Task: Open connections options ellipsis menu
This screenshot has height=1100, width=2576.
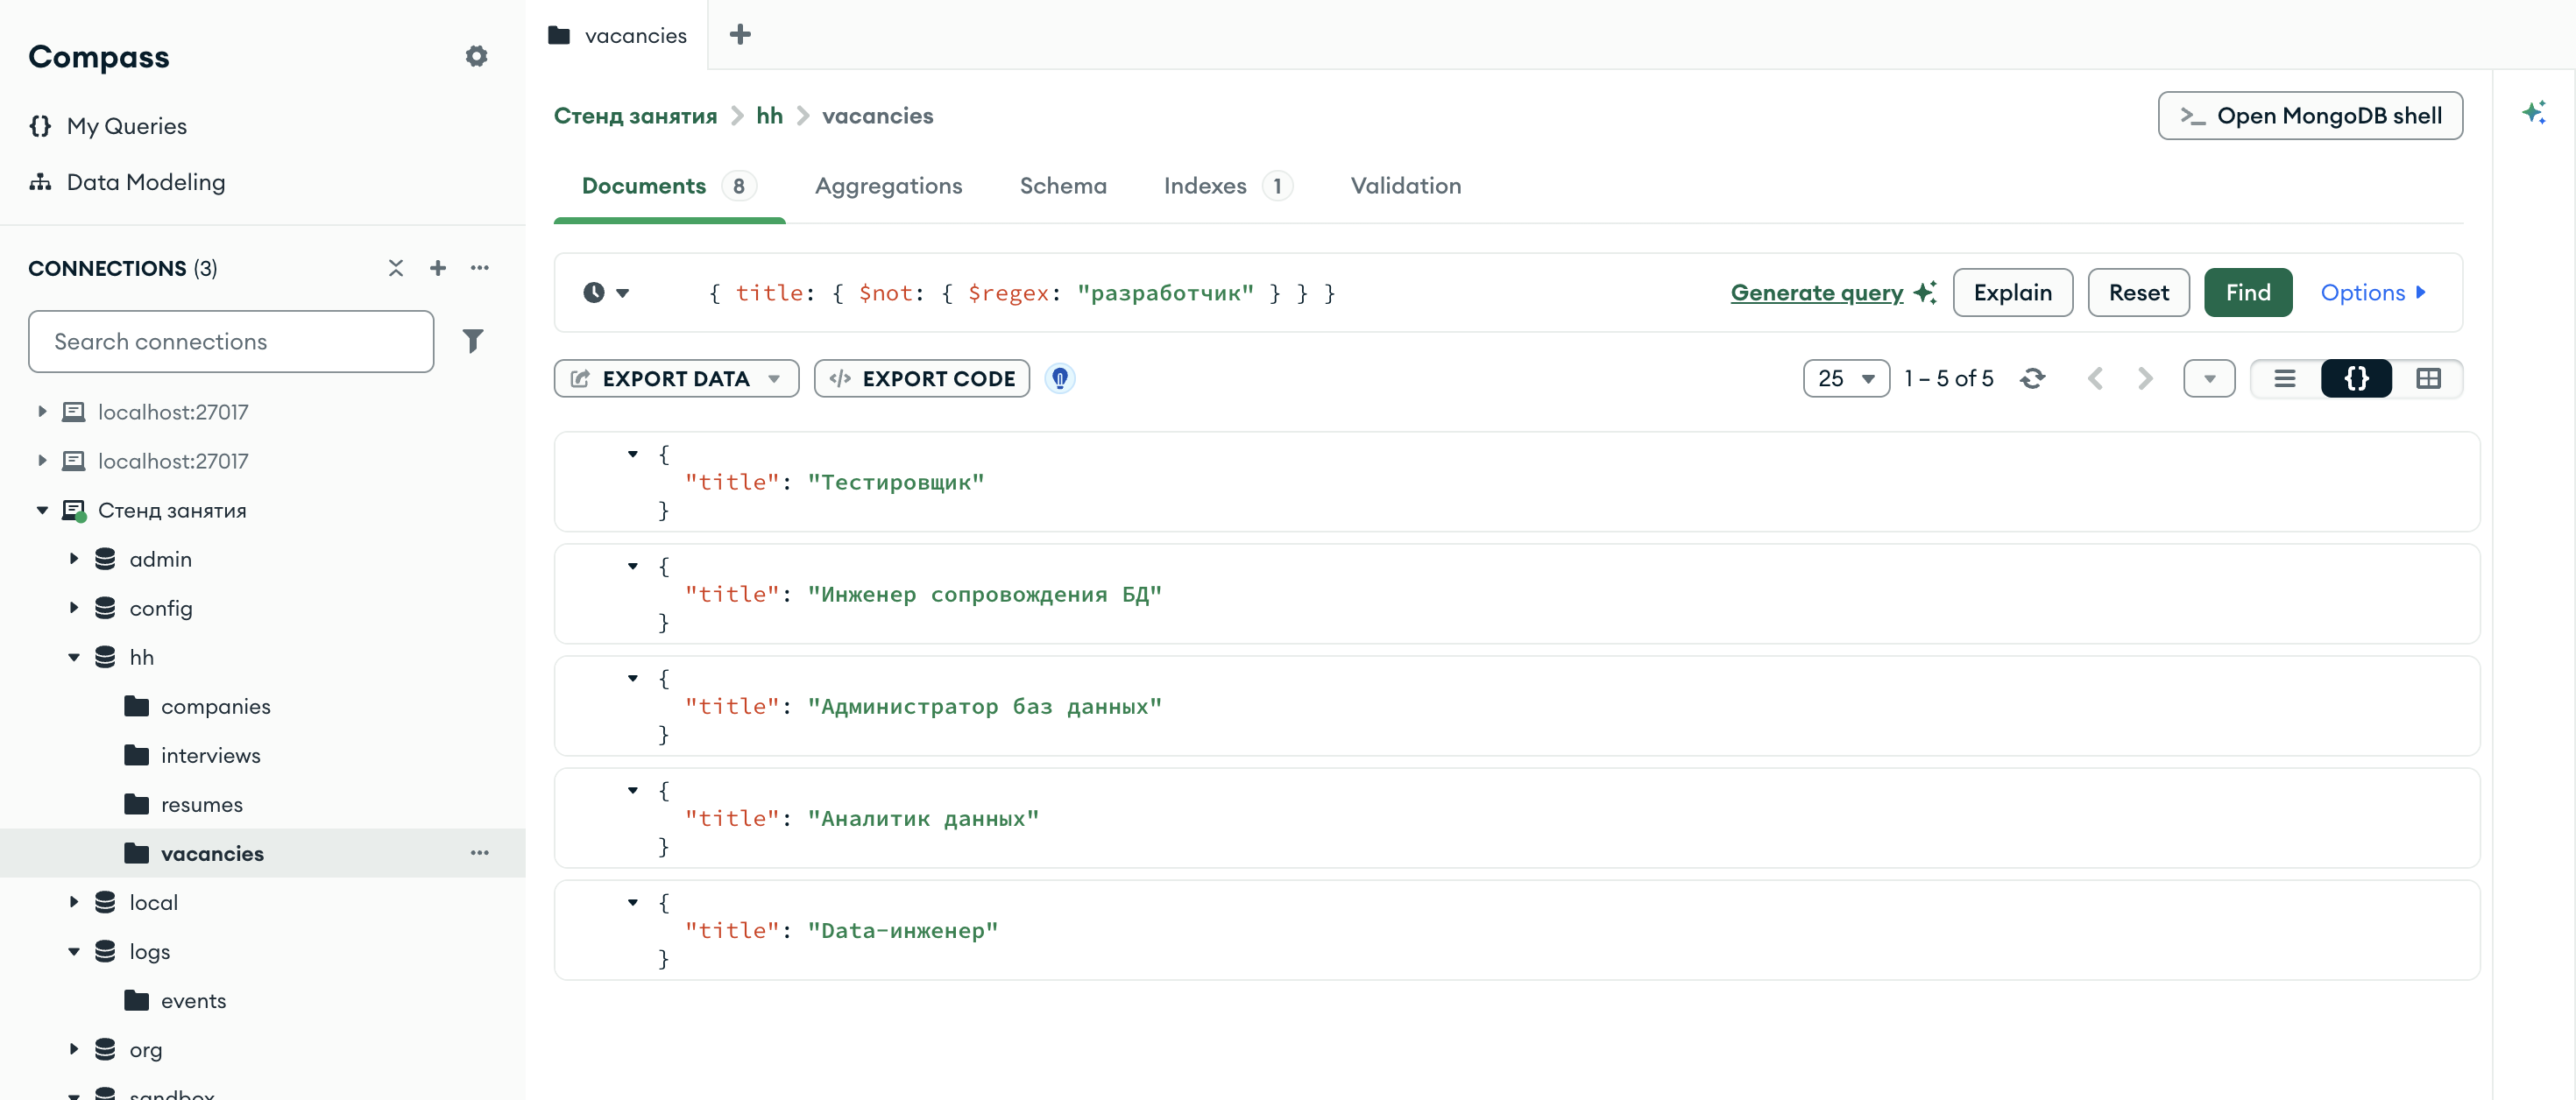Action: [x=480, y=268]
